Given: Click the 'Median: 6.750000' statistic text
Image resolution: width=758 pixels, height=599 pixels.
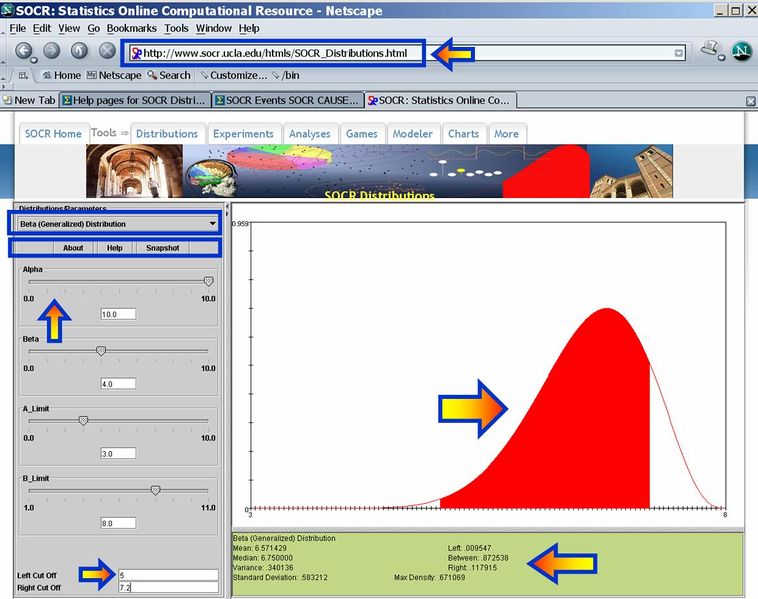Looking at the screenshot, I should (262, 558).
